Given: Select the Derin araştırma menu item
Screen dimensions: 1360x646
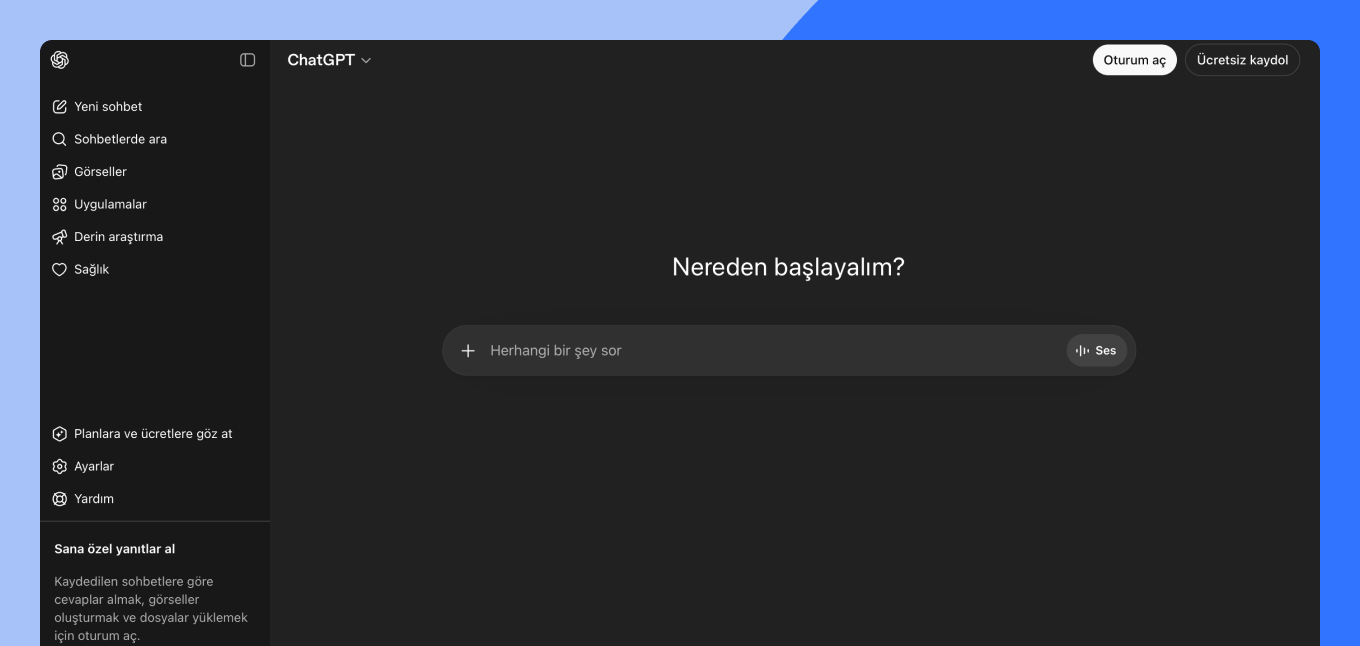Looking at the screenshot, I should (118, 237).
